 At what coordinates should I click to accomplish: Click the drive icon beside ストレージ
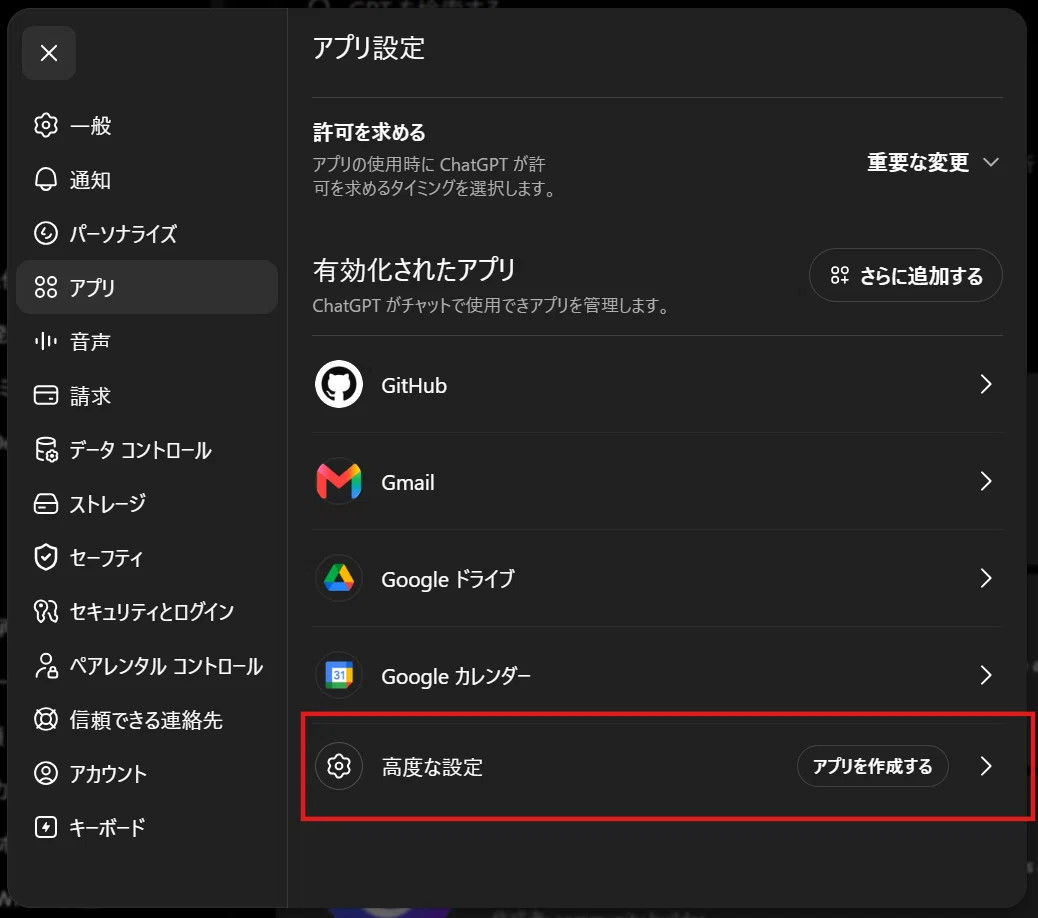(x=46, y=504)
